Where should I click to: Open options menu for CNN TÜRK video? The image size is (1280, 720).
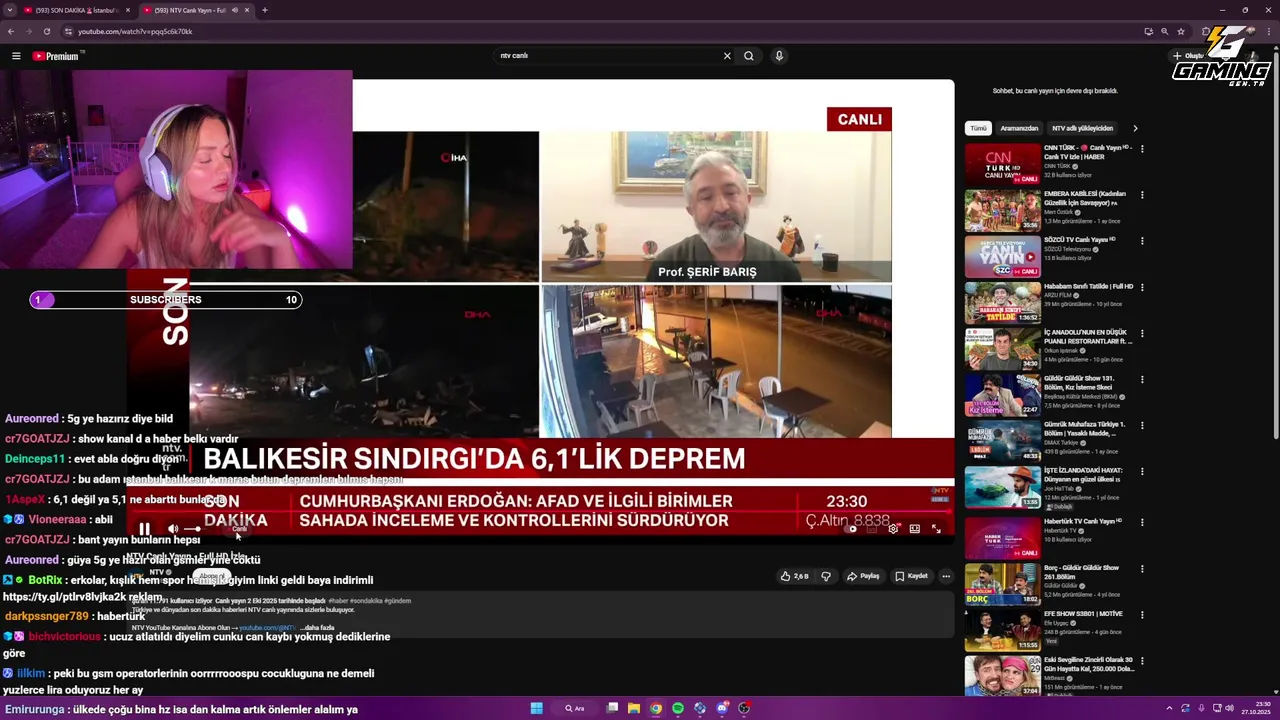pyautogui.click(x=1142, y=149)
